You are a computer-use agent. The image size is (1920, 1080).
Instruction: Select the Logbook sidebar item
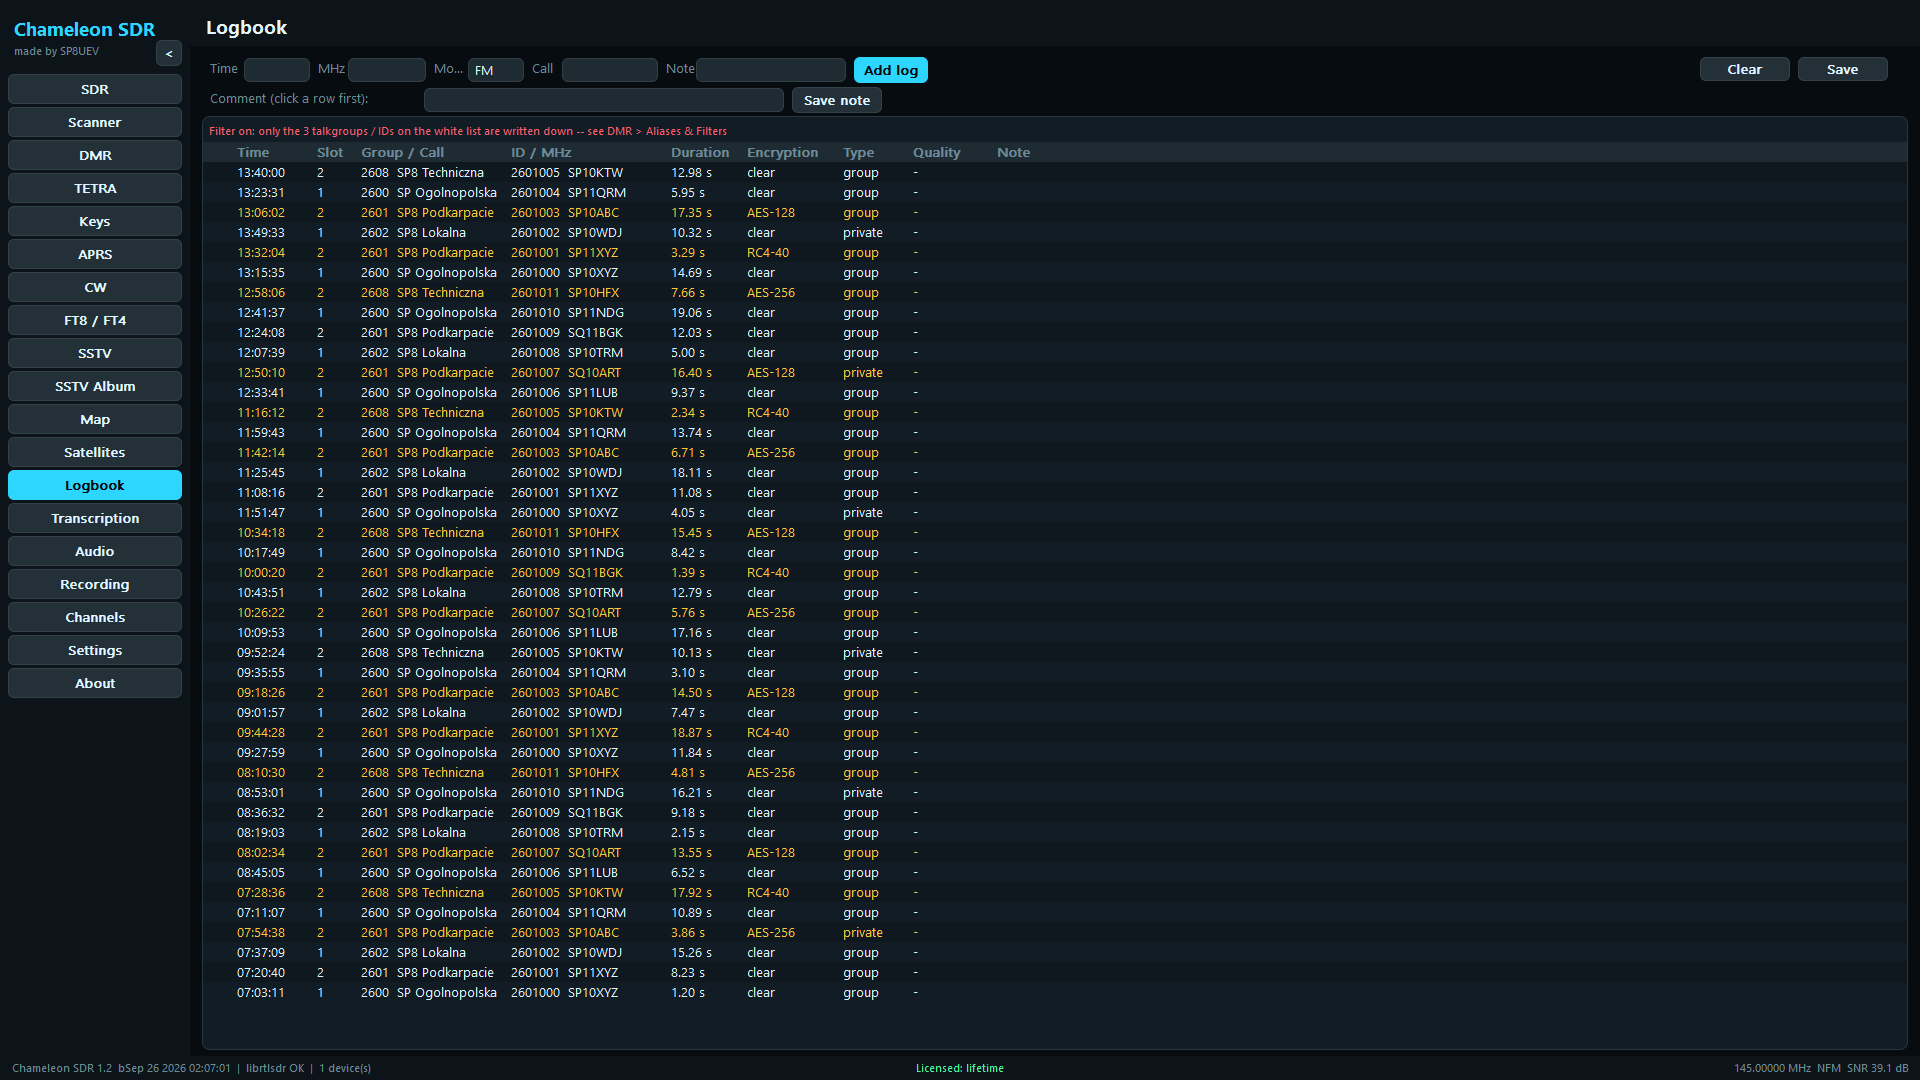[x=95, y=485]
